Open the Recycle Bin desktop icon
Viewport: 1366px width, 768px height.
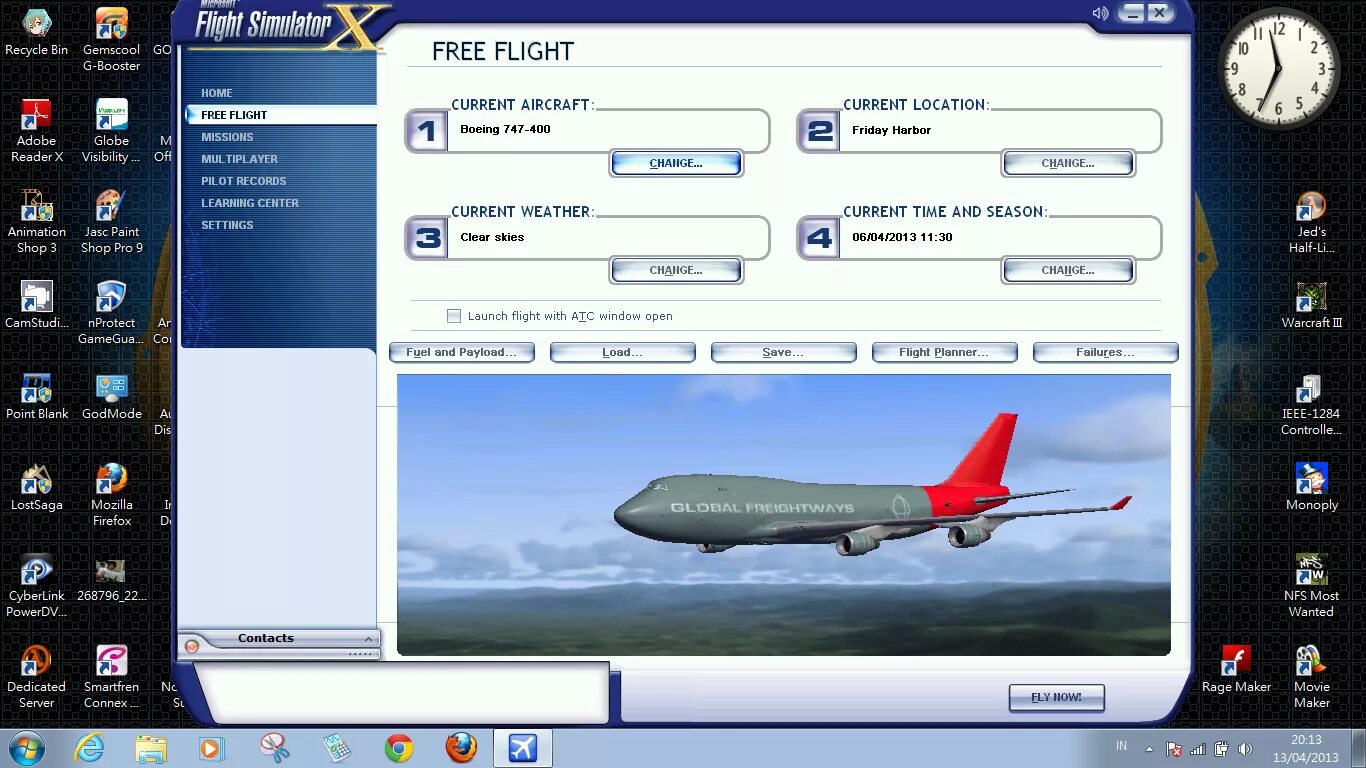(36, 33)
